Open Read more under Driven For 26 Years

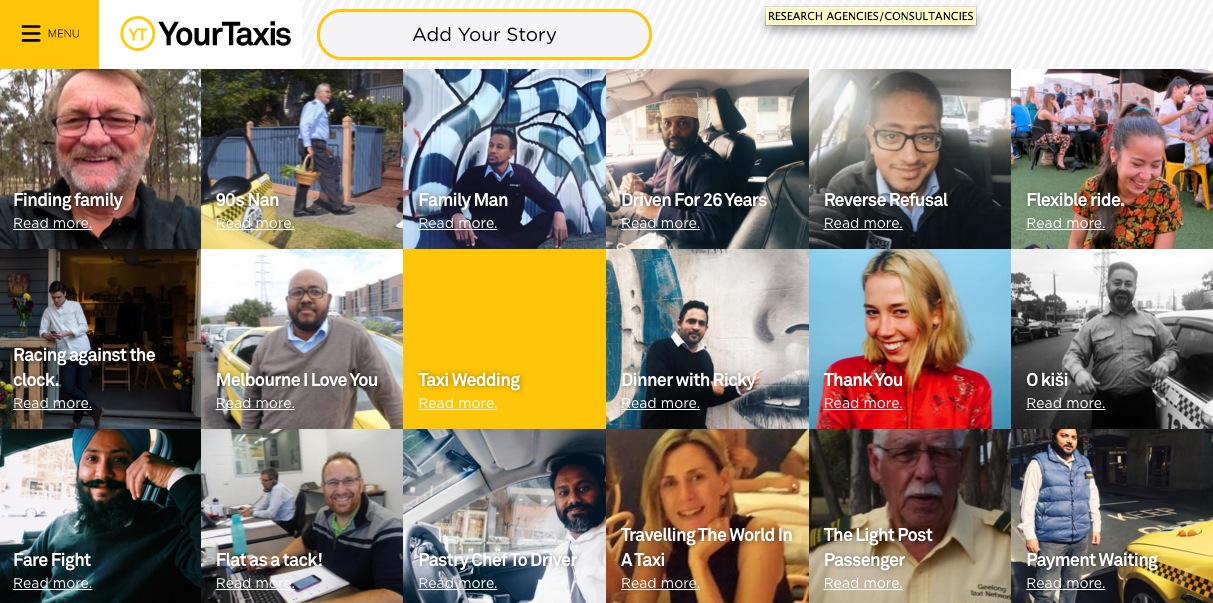point(660,223)
